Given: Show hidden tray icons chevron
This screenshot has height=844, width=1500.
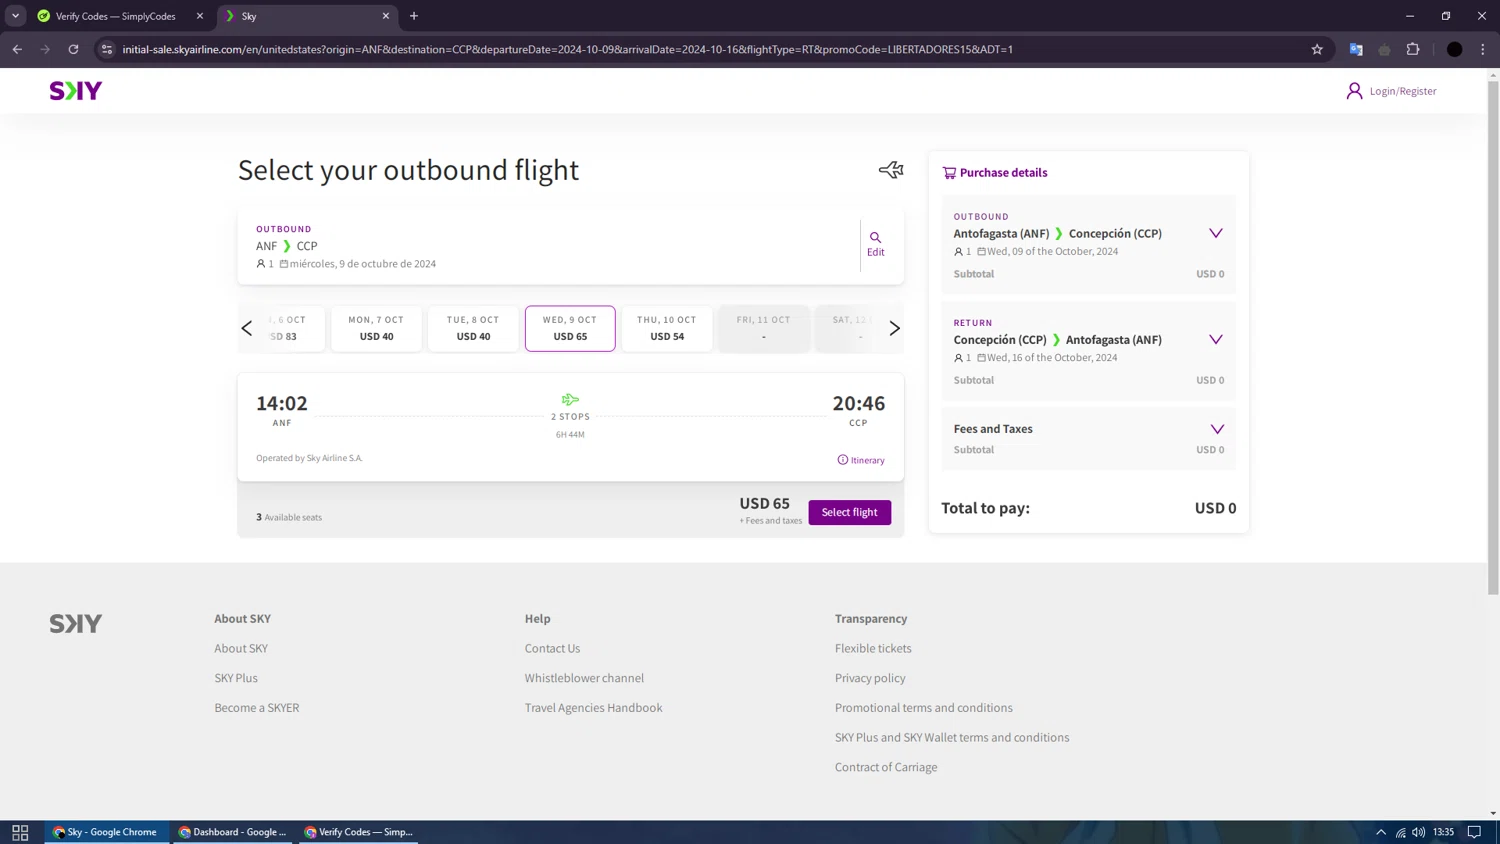Looking at the screenshot, I should pos(1381,832).
